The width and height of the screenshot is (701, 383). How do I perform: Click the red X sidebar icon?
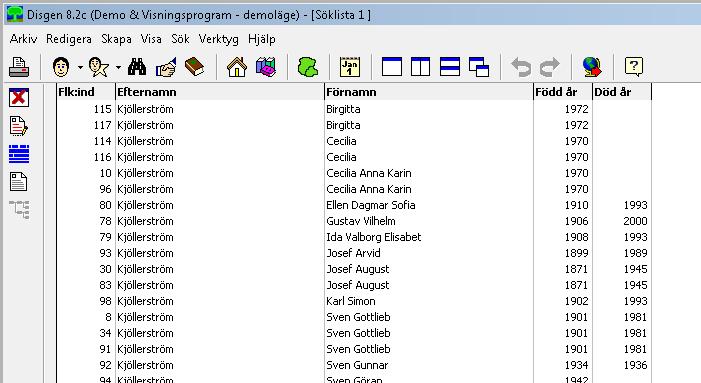coord(19,97)
